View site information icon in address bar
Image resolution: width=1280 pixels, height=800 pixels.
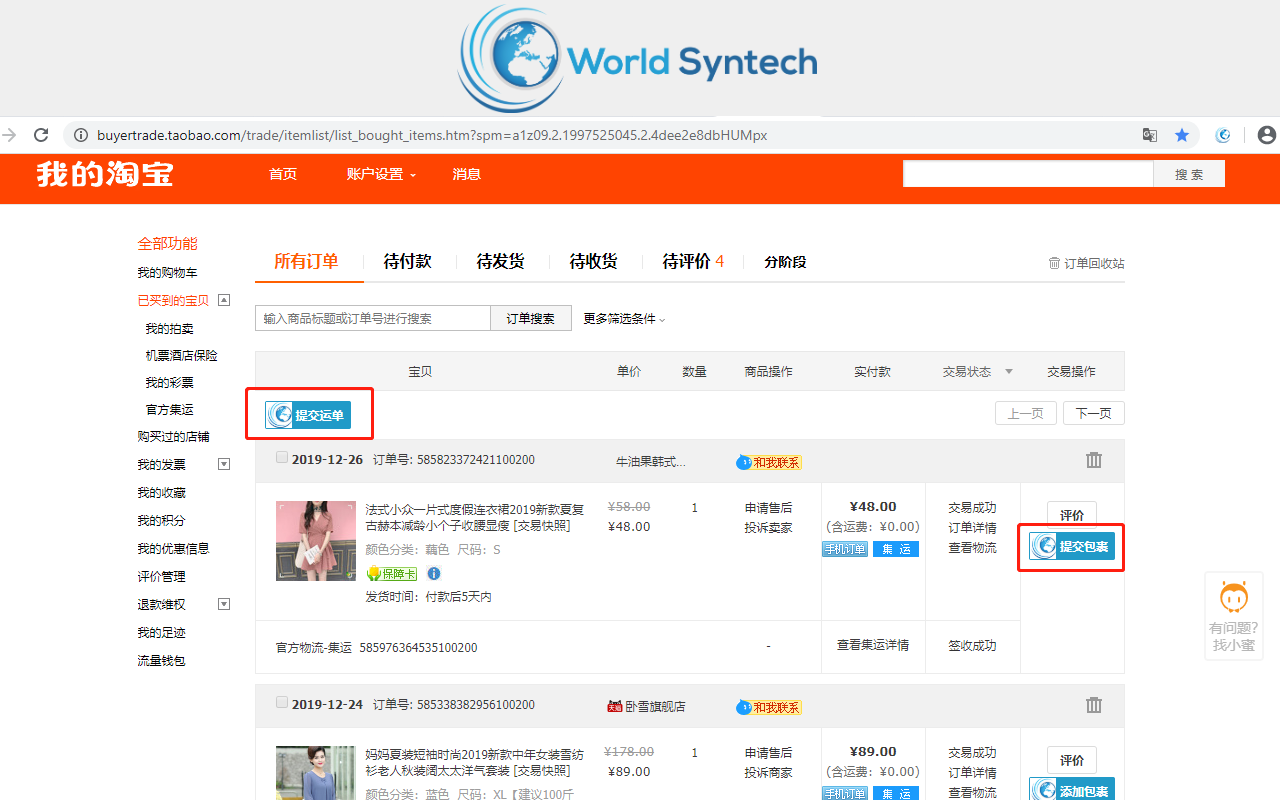tap(80, 135)
